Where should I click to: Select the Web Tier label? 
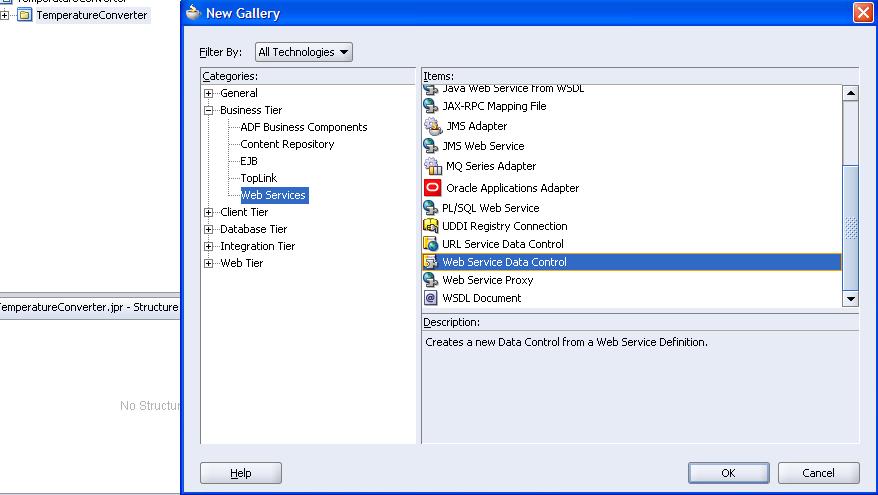pos(241,263)
